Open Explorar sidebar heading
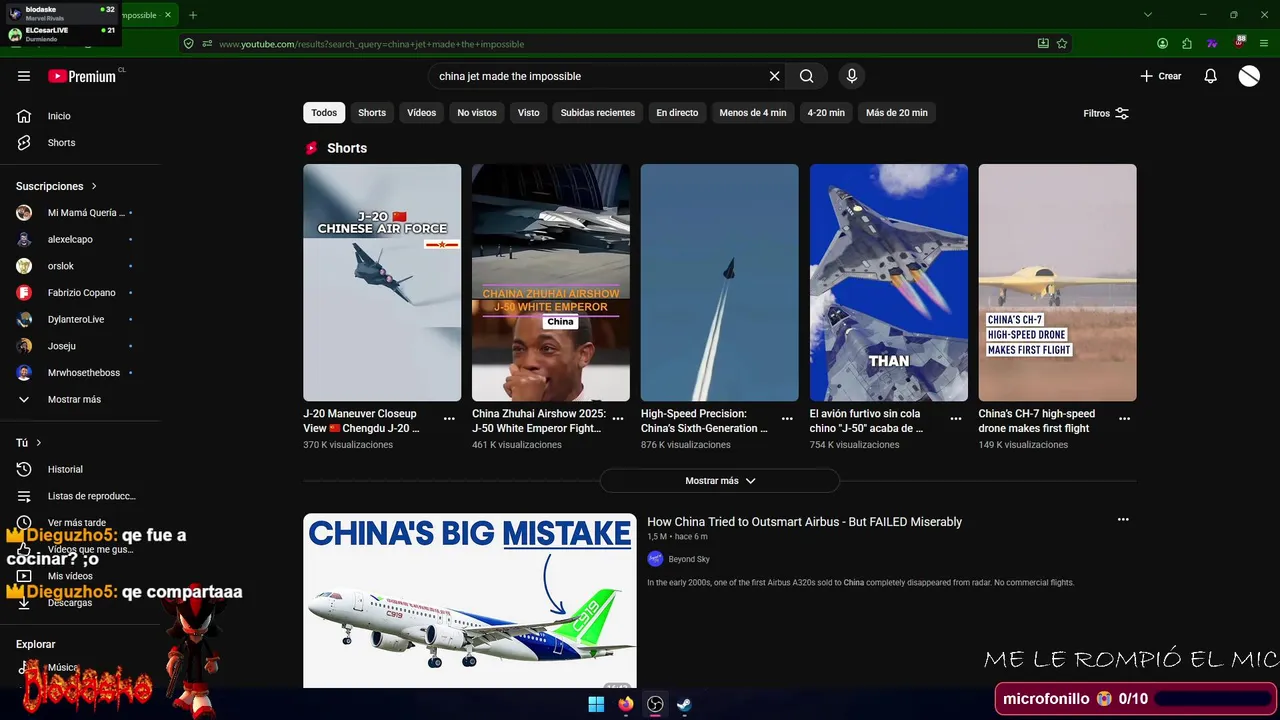Screen dimensions: 1280x720 click(36, 645)
